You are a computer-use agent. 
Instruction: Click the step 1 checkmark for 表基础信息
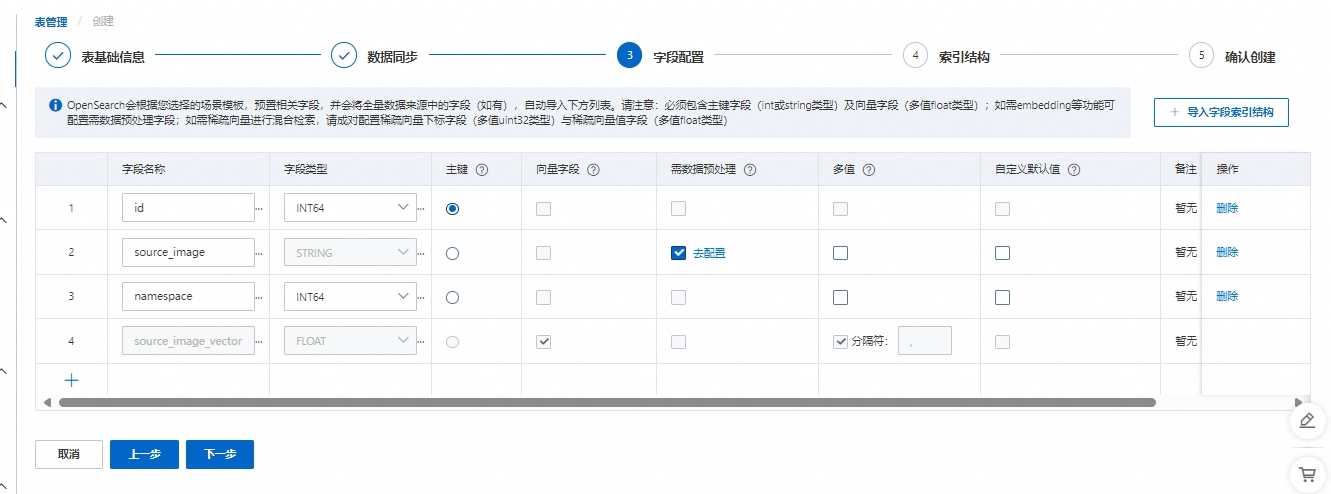[x=58, y=56]
